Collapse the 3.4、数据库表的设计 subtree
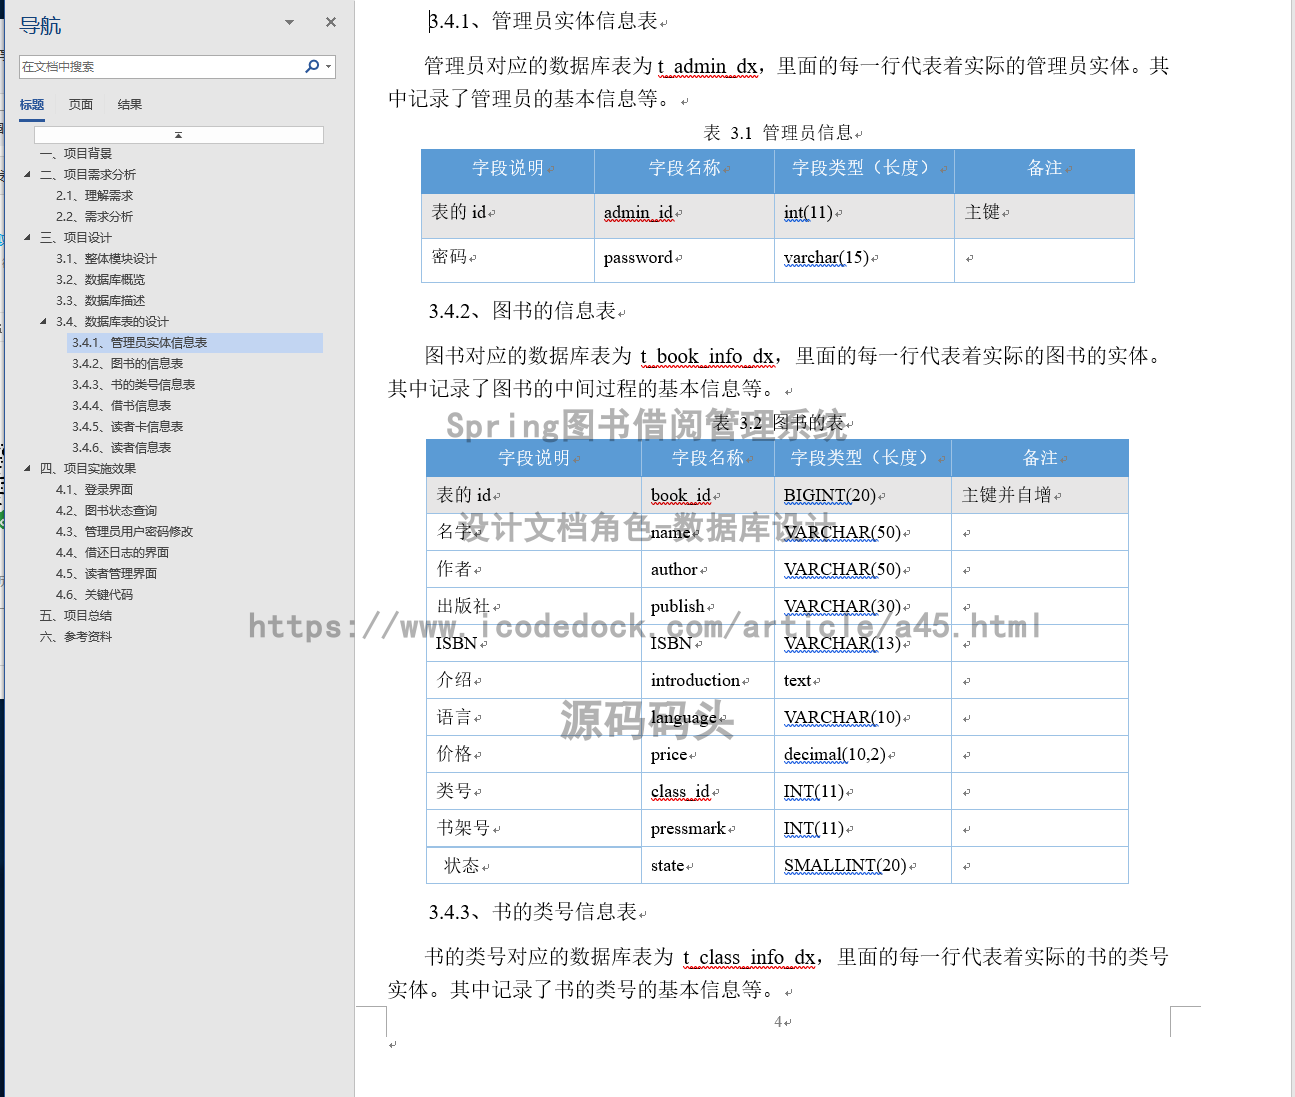Viewport: 1295px width, 1097px height. [x=43, y=321]
